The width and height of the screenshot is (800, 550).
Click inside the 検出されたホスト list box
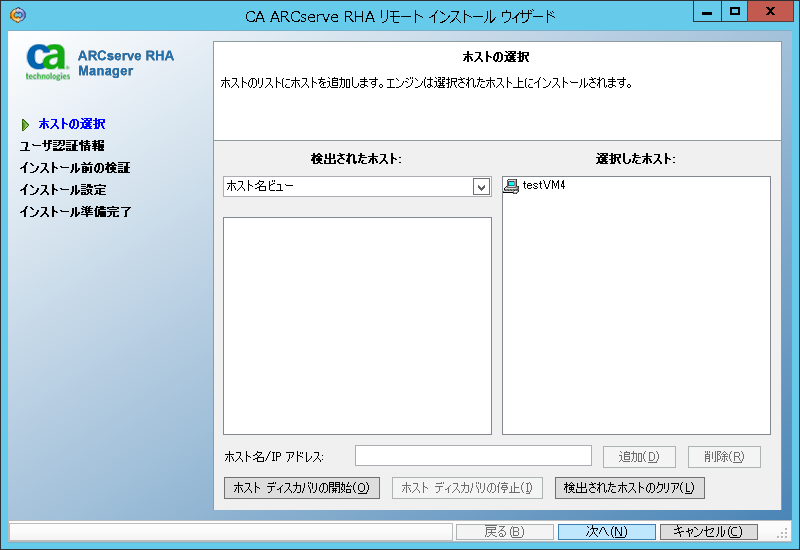click(358, 326)
